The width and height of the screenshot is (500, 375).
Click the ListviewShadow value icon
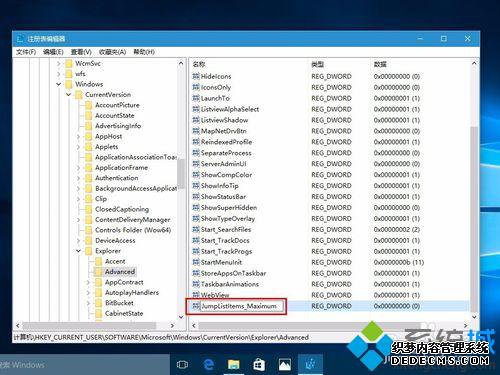coord(196,120)
